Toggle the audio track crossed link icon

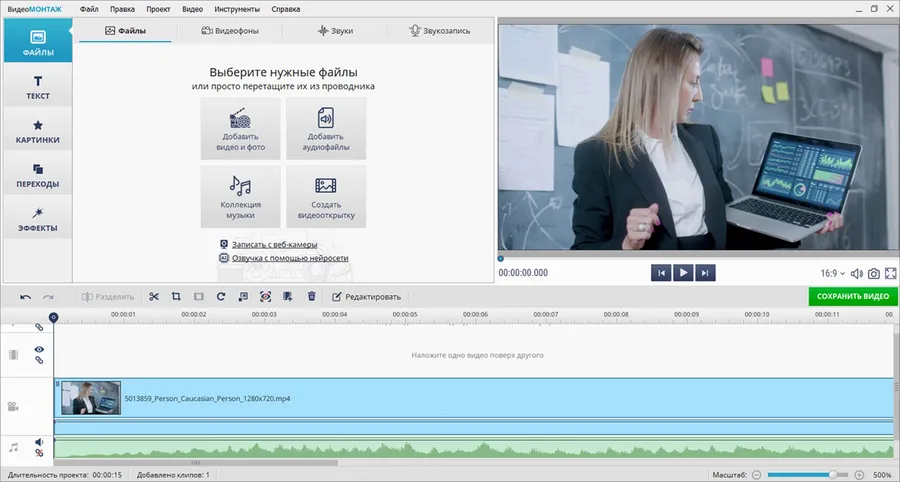(x=39, y=453)
